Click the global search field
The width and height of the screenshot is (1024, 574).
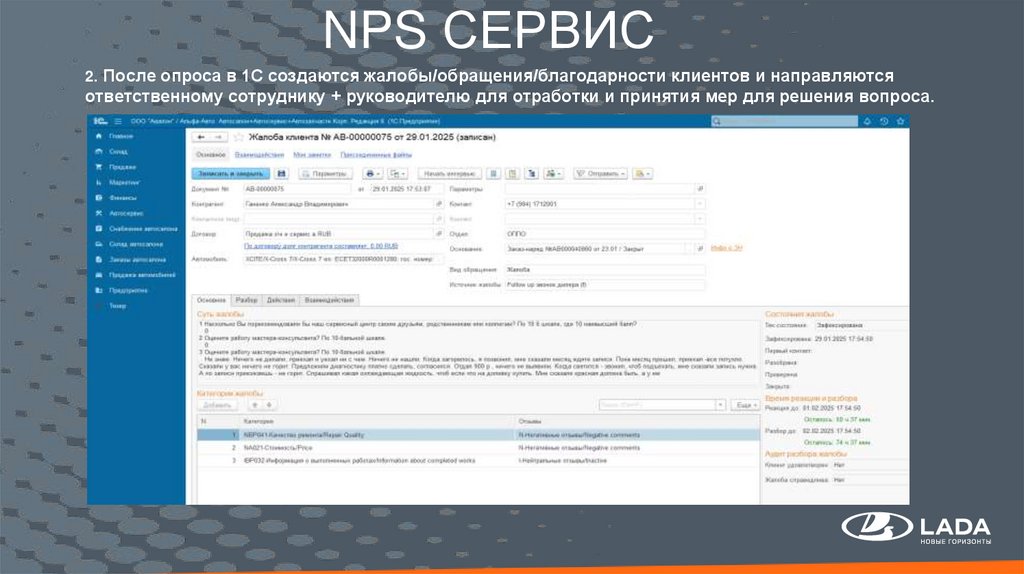pos(784,121)
